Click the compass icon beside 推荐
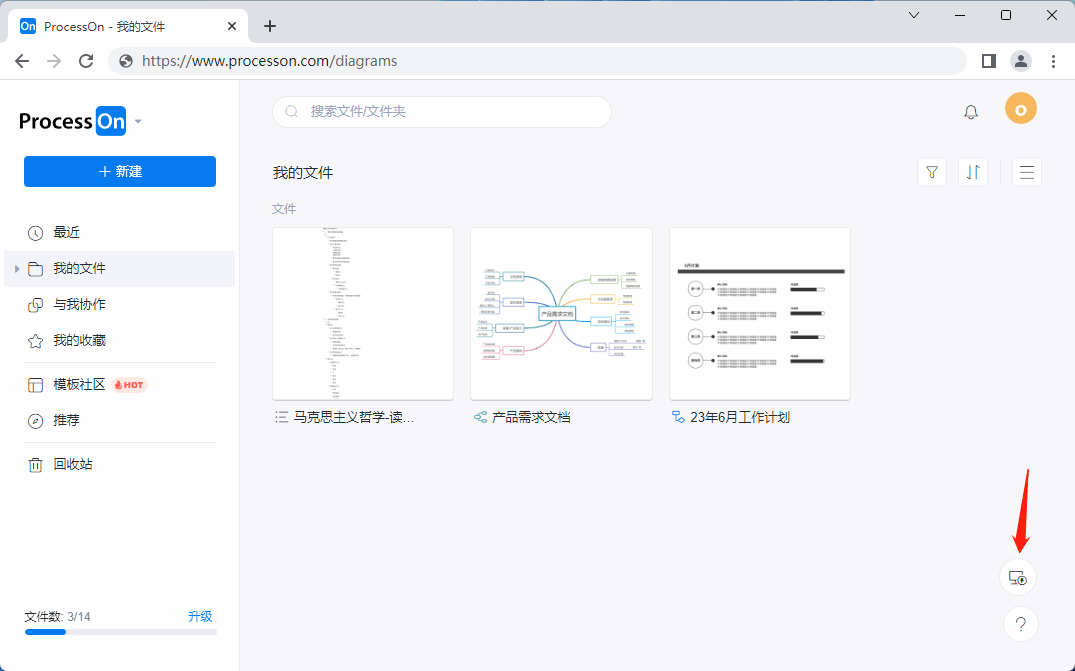Image resolution: width=1075 pixels, height=671 pixels. click(36, 421)
